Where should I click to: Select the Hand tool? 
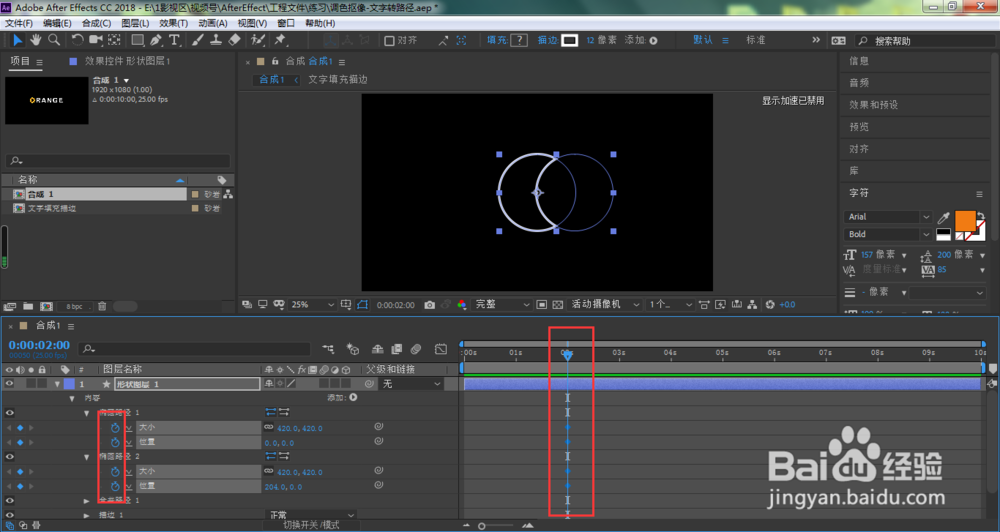pyautogui.click(x=36, y=40)
